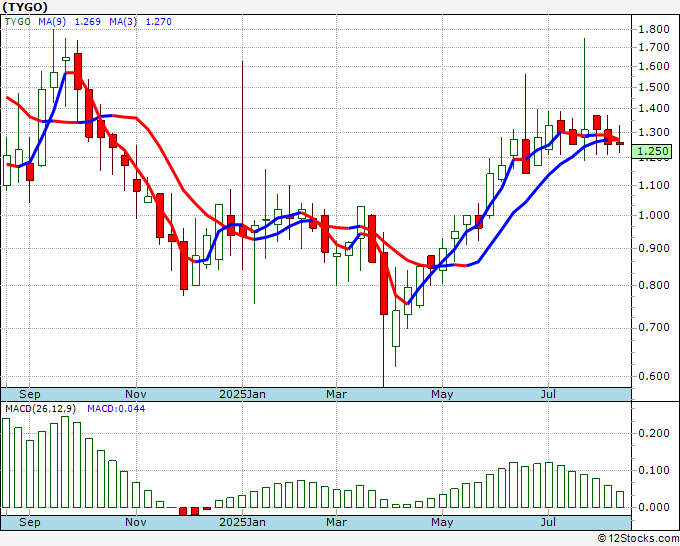Viewport: 680px width, 546px height.
Task: Select the 1.400 price axis label
Action: pyautogui.click(x=654, y=108)
